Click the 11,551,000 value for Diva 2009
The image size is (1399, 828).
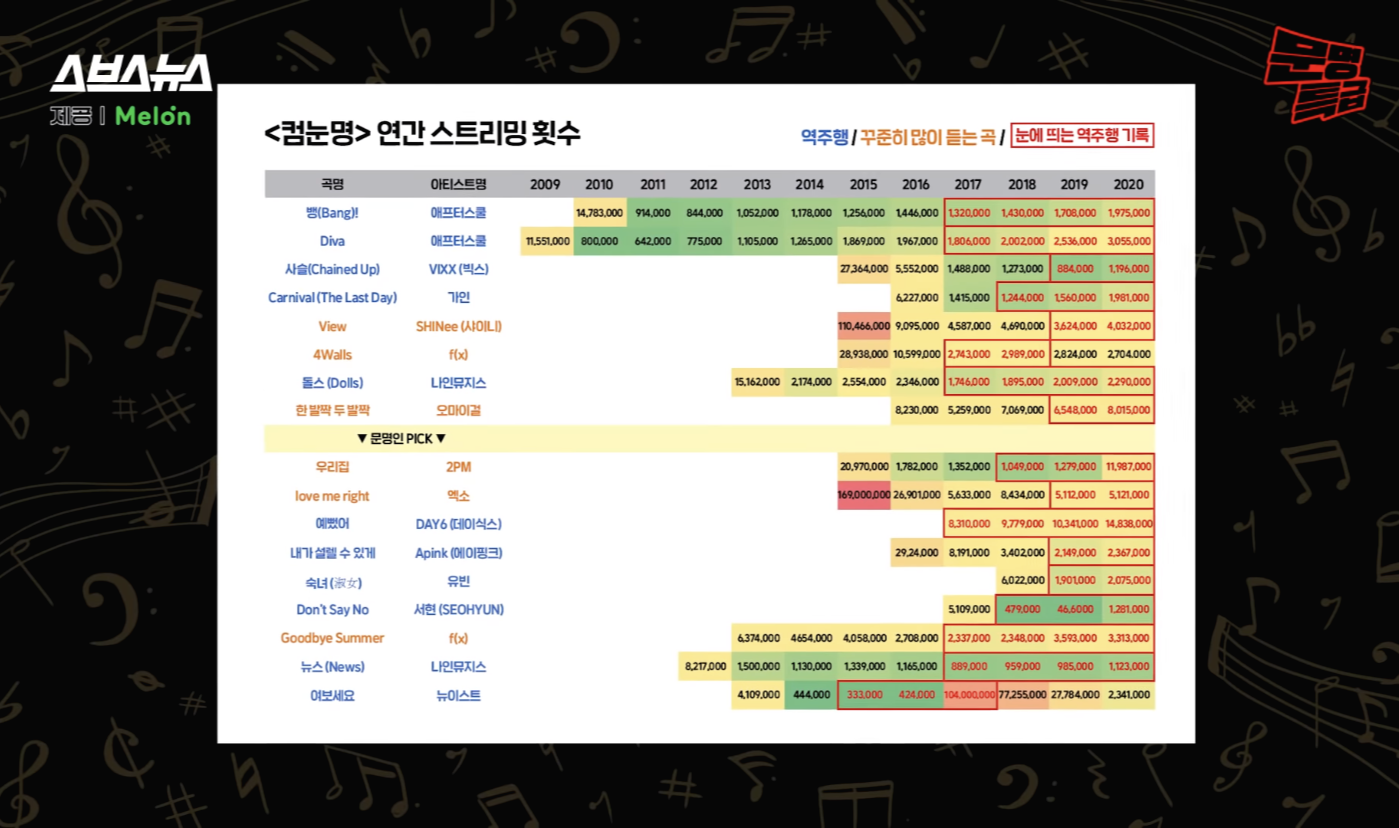coord(546,241)
